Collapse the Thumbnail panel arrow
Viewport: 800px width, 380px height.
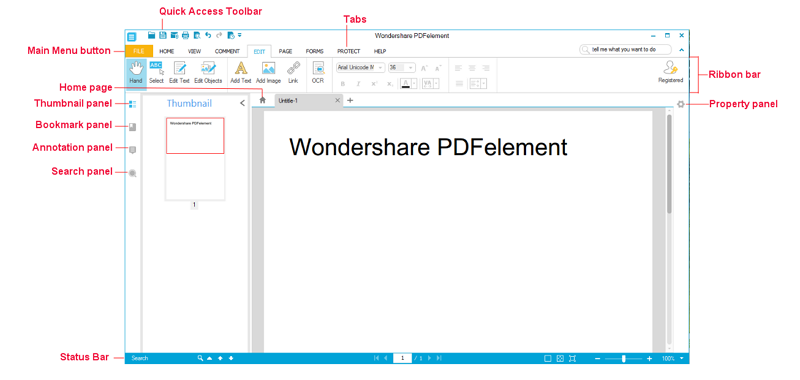point(242,104)
